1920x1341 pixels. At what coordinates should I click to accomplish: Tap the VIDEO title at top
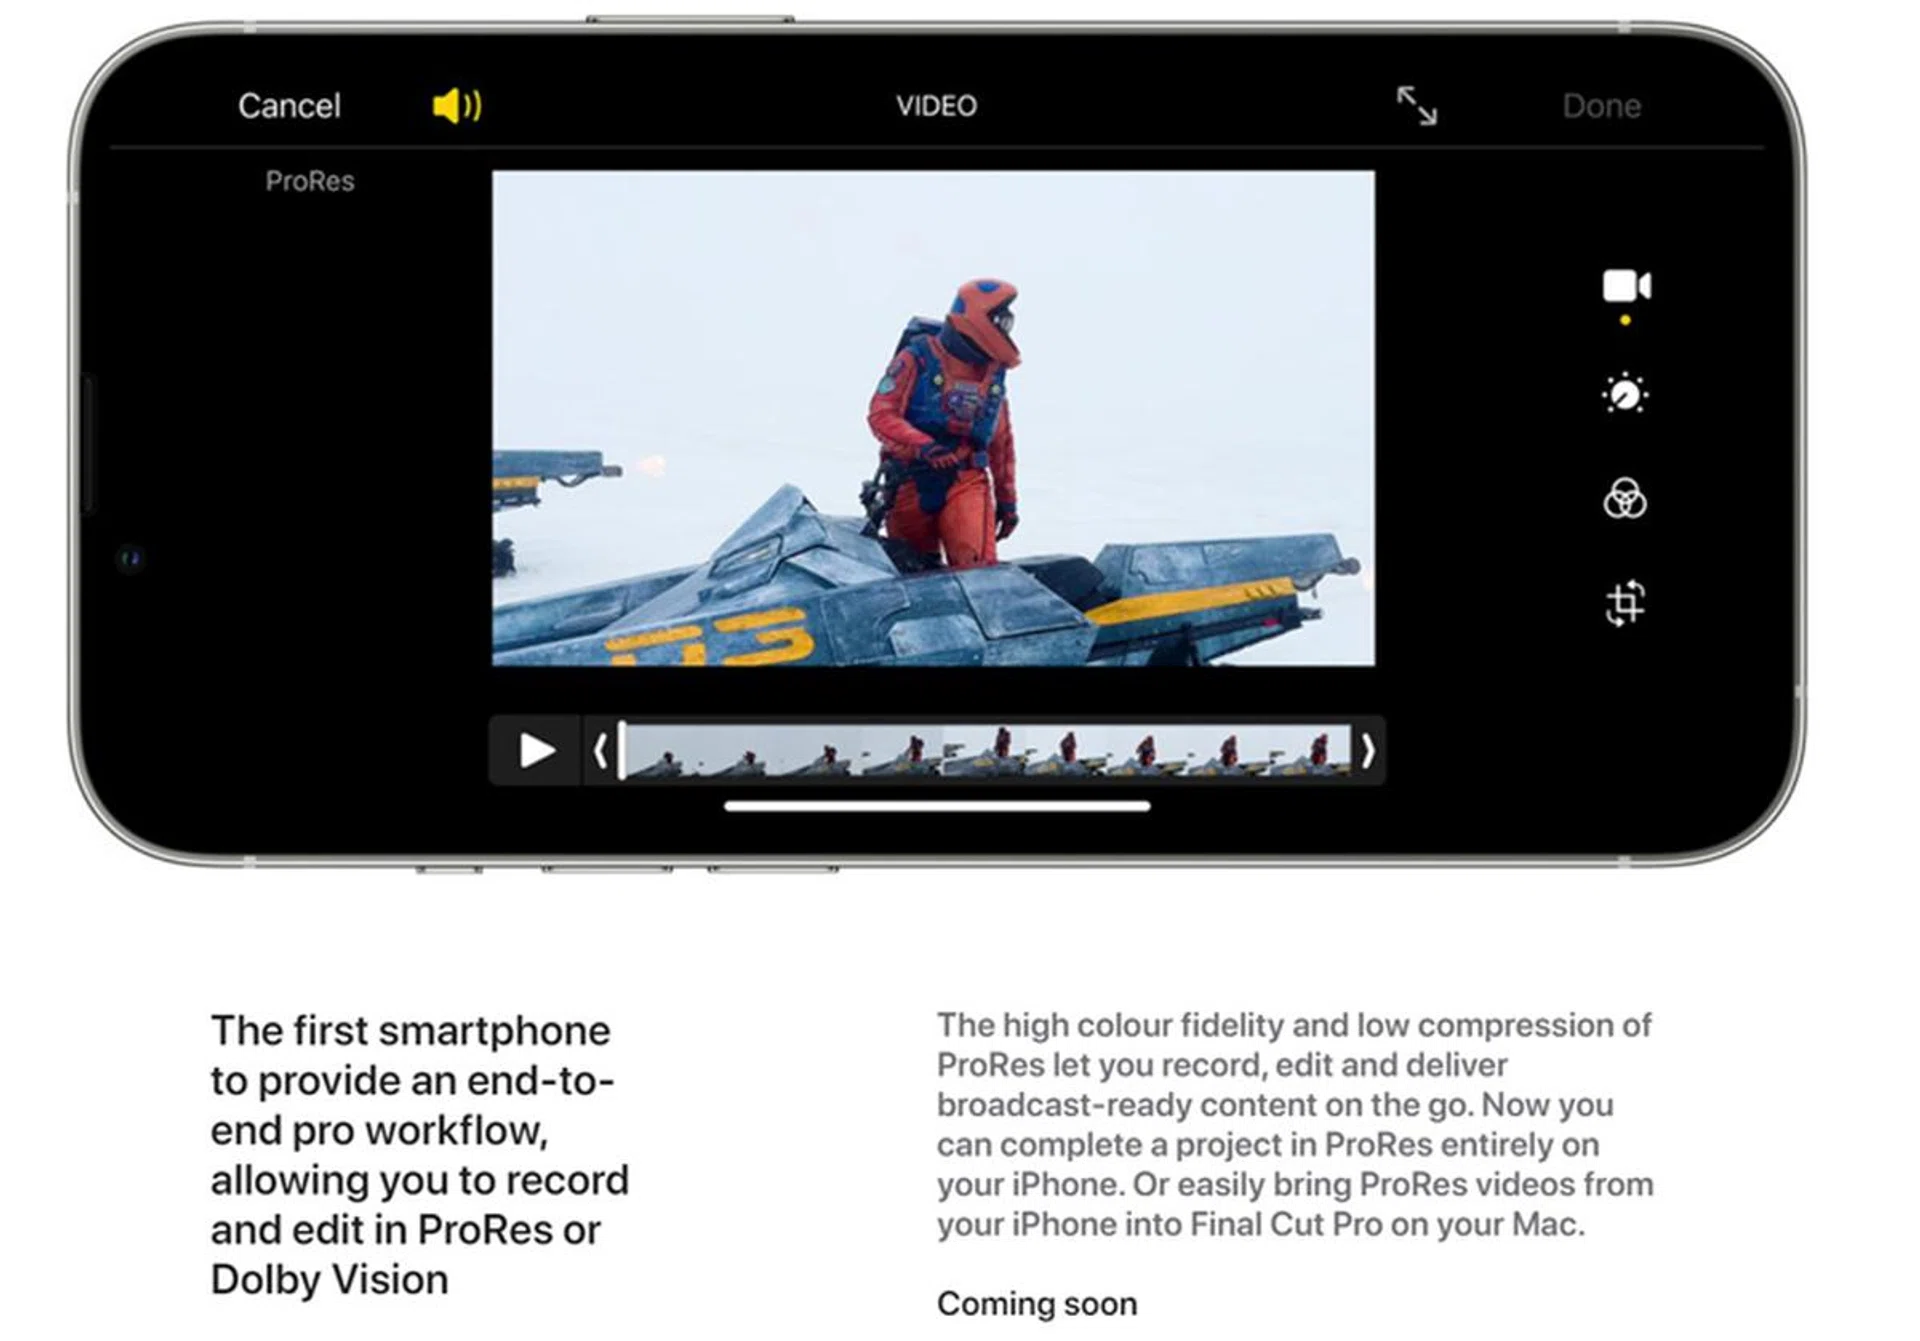pos(936,106)
